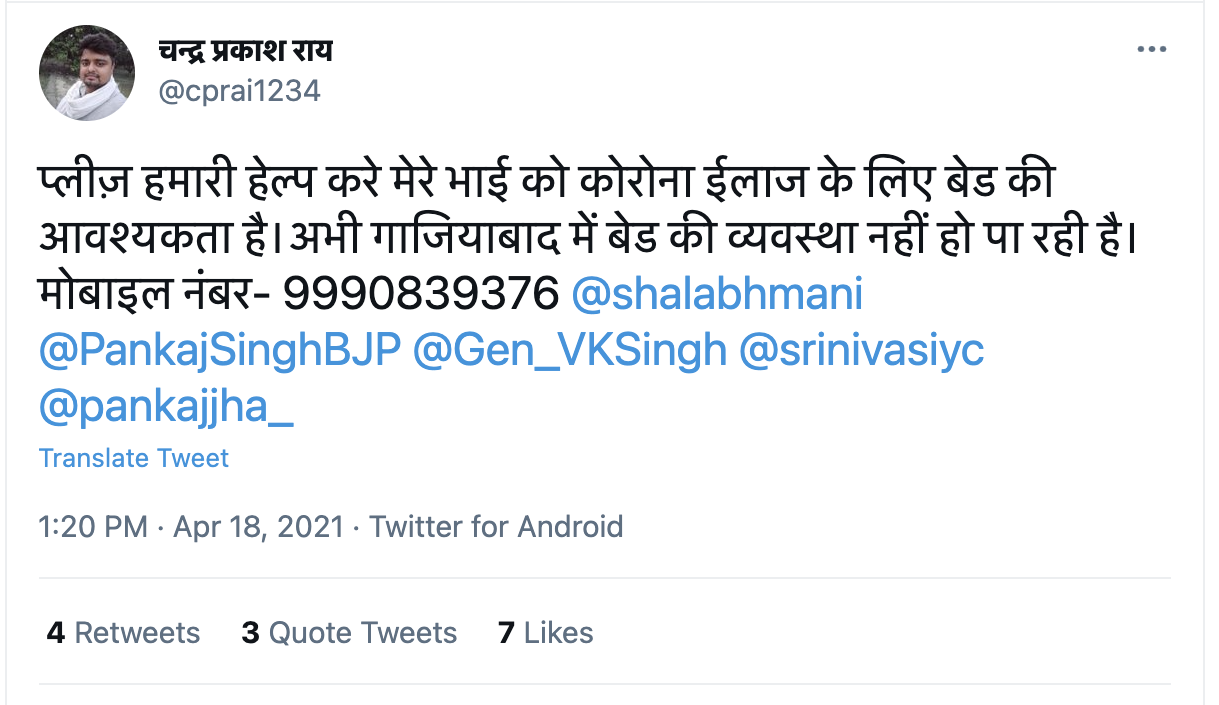Open the @srinivasiyc mention
The image size is (1219, 705).
(861, 350)
